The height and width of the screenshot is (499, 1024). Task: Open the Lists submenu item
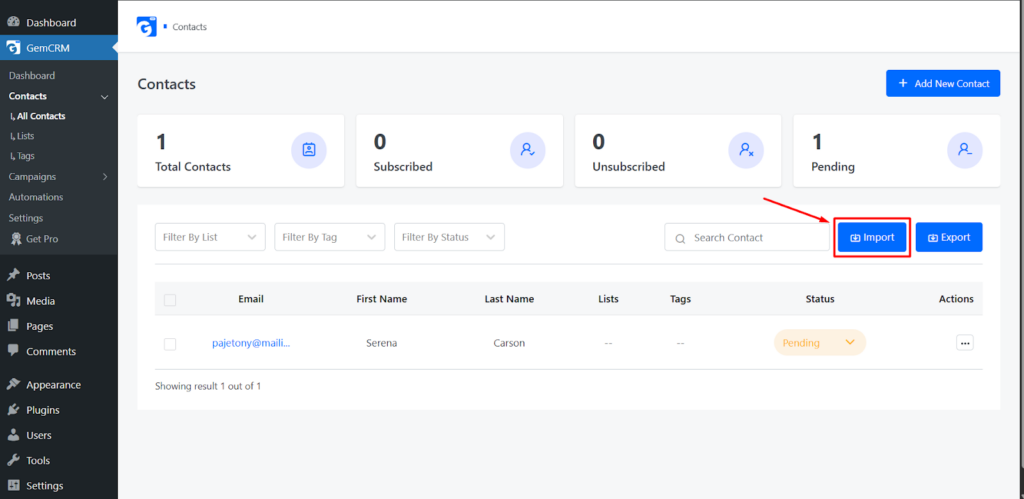pyautogui.click(x=22, y=136)
